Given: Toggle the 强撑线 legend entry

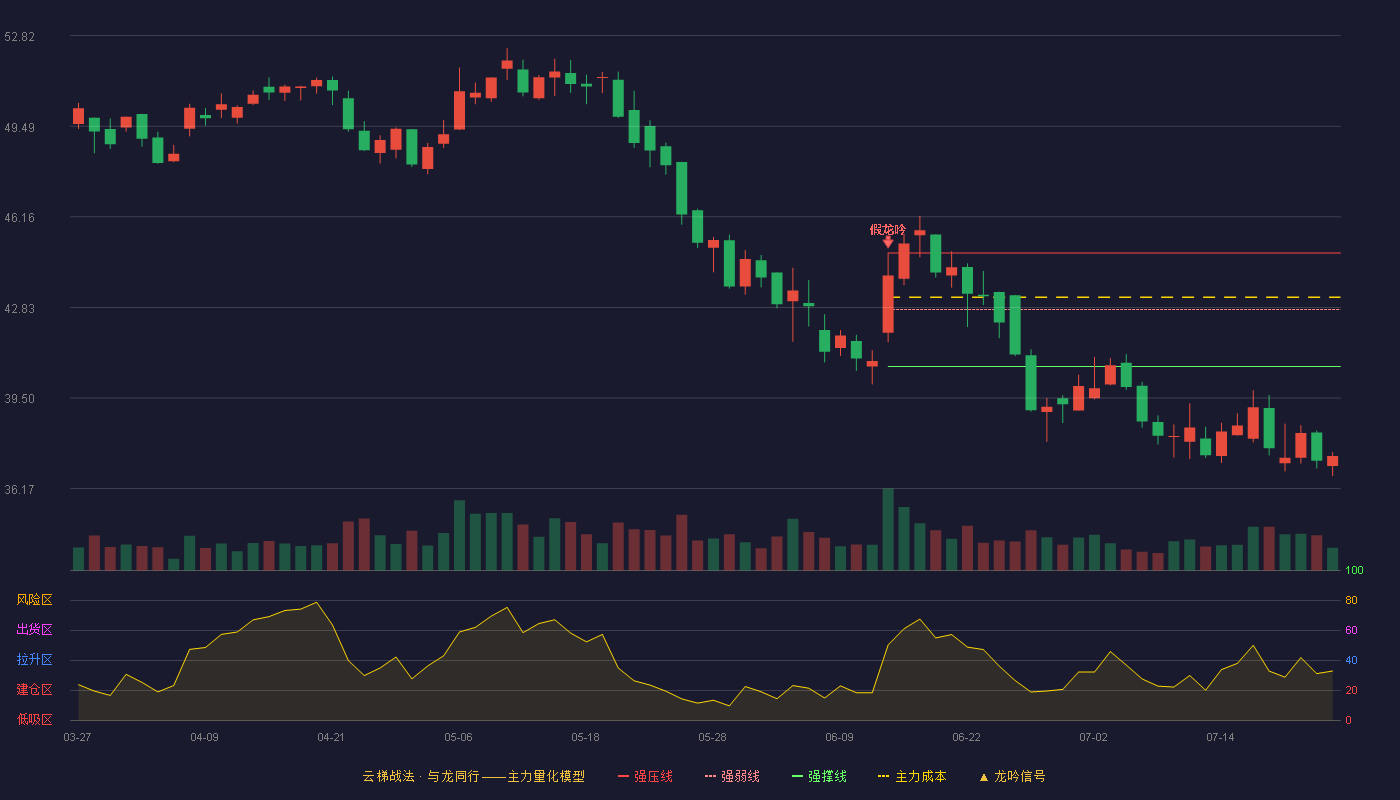Looking at the screenshot, I should click(819, 776).
